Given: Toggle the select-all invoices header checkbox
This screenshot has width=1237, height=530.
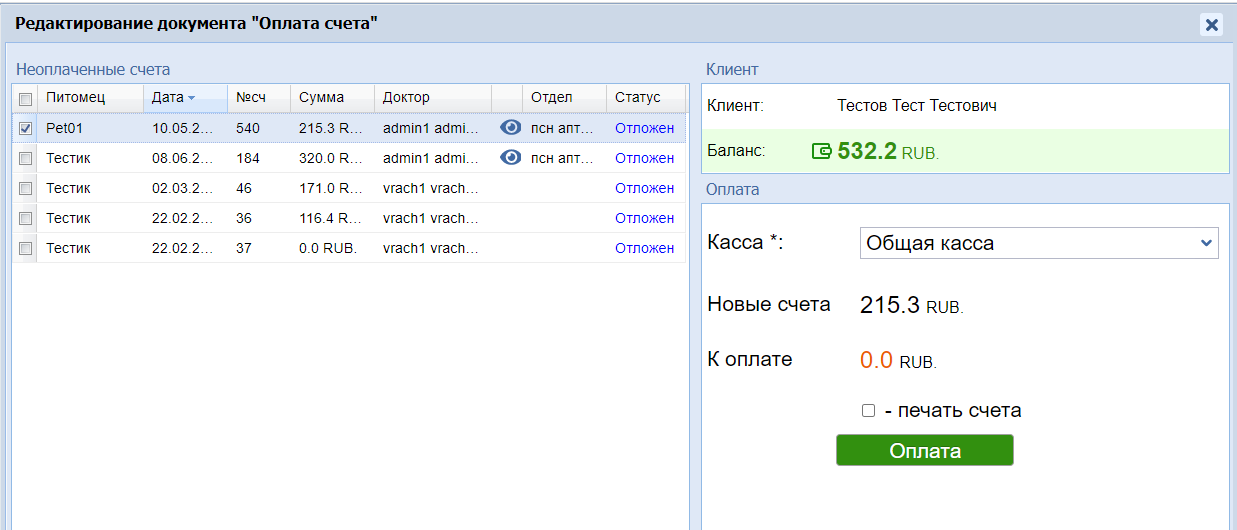Looking at the screenshot, I should coord(26,98).
